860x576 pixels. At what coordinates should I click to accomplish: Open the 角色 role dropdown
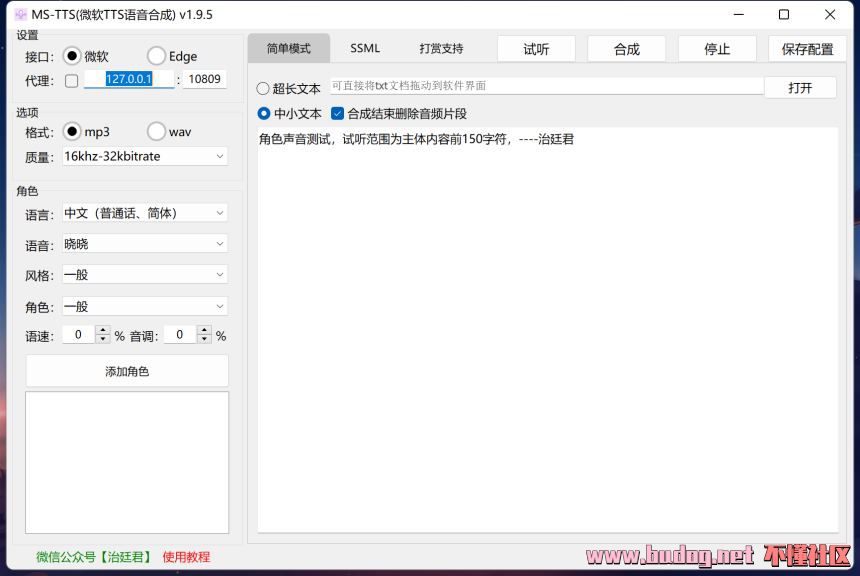[145, 306]
